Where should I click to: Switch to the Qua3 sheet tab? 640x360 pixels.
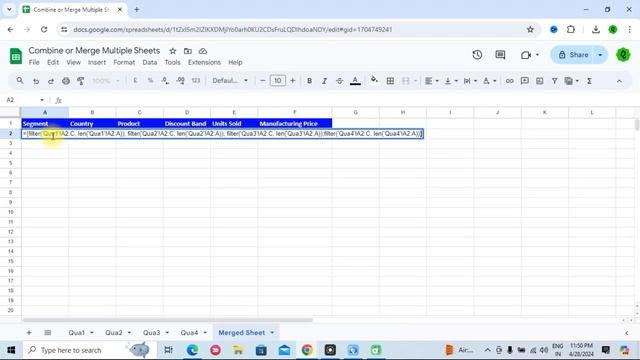151,333
